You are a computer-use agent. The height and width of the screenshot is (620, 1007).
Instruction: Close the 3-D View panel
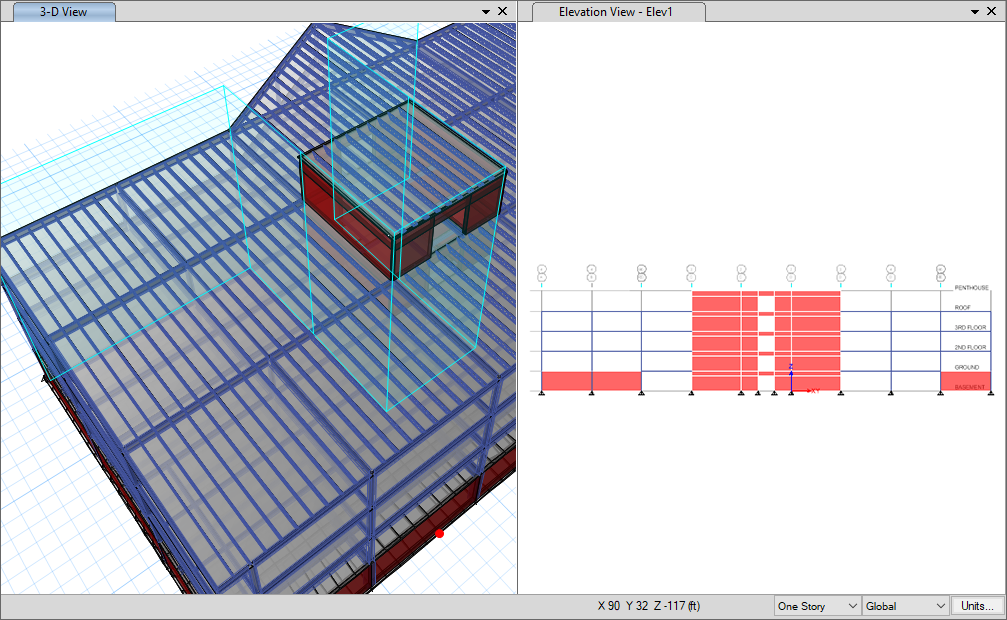(x=503, y=11)
